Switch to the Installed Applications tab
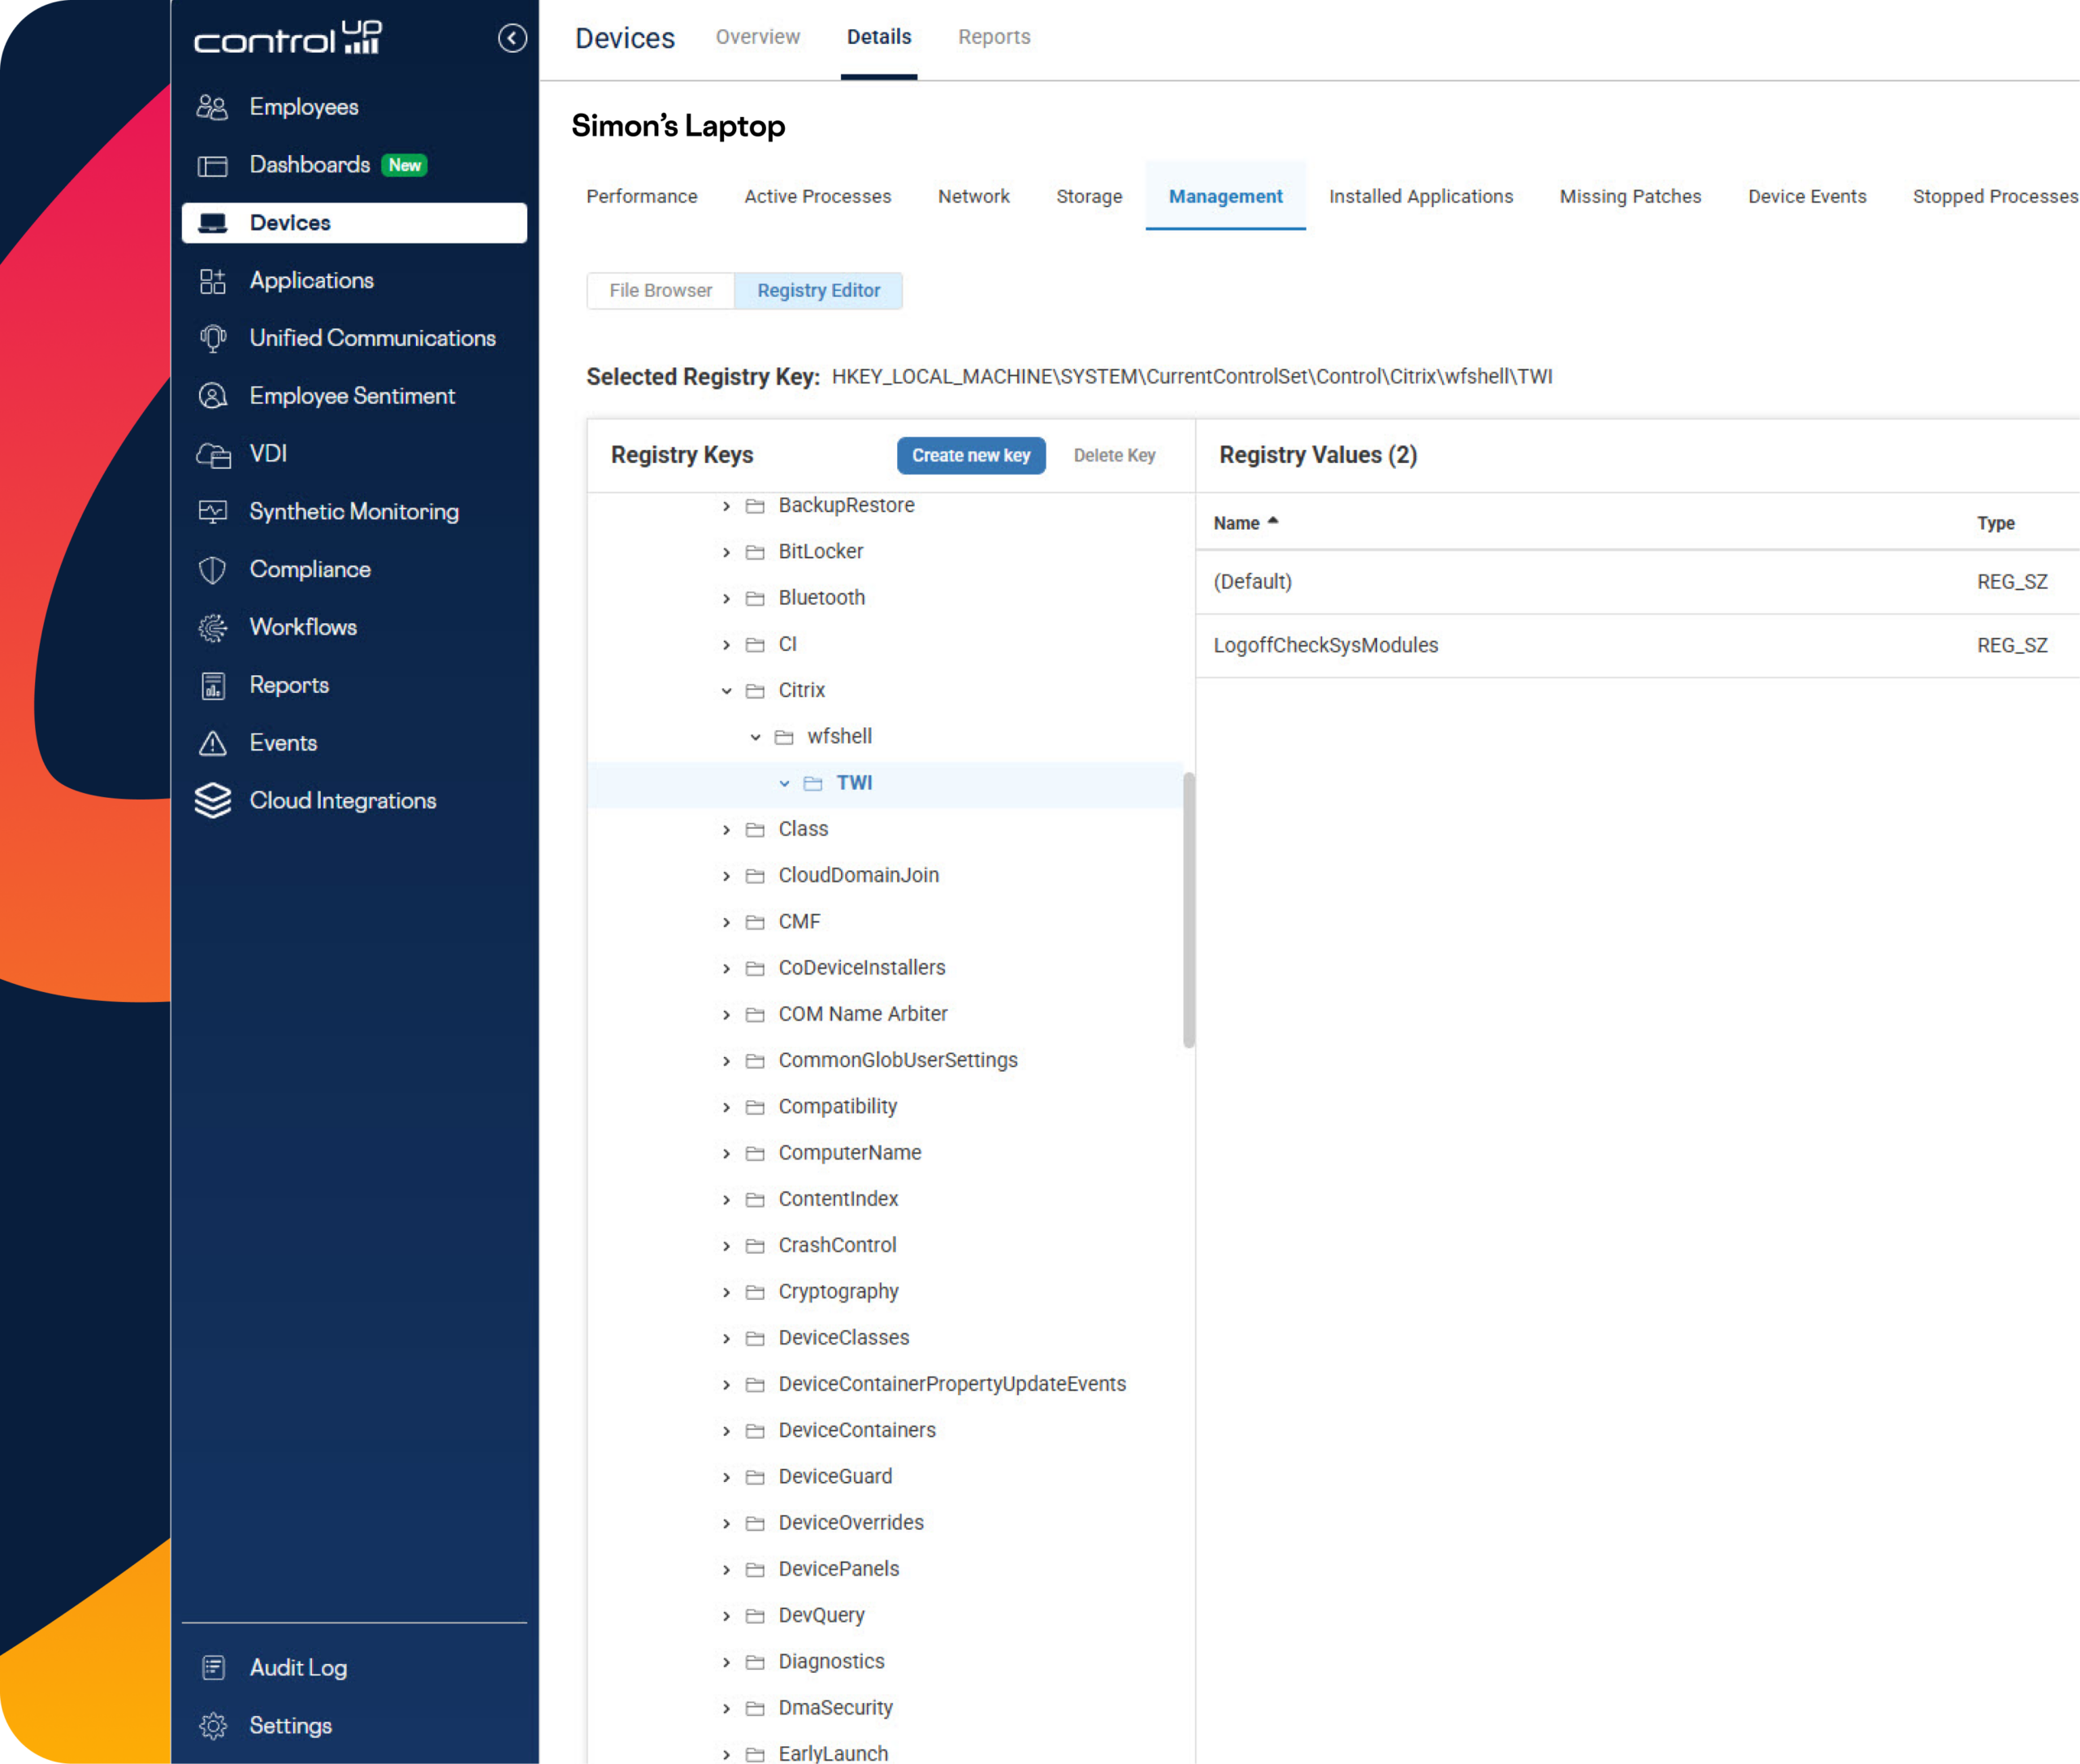 [1420, 197]
